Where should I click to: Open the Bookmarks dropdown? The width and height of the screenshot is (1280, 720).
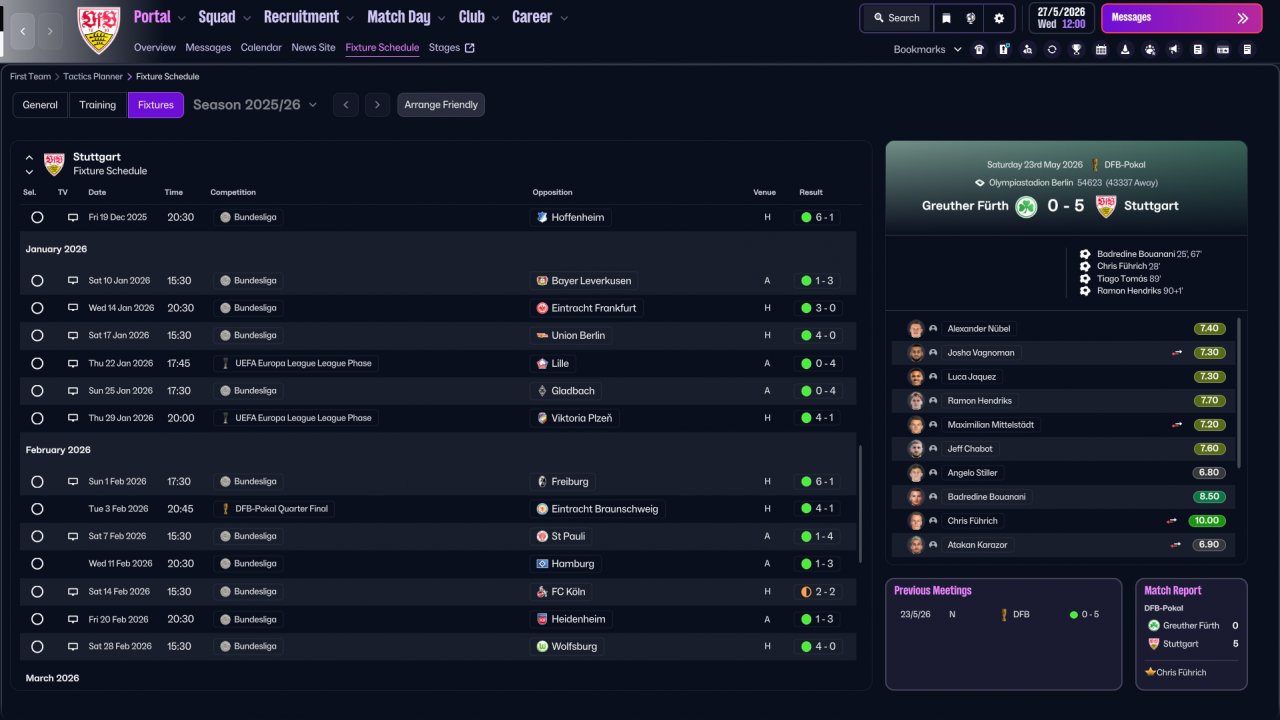[927, 49]
